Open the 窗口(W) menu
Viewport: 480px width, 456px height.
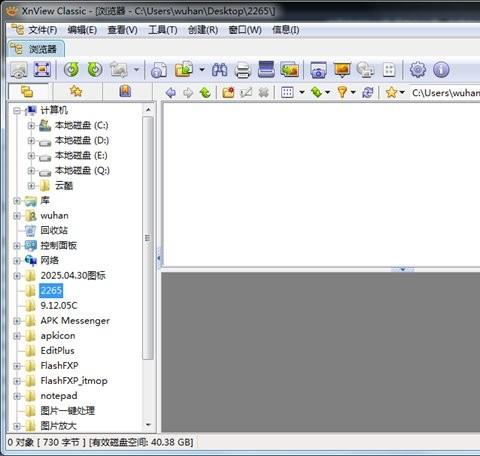coord(245,30)
